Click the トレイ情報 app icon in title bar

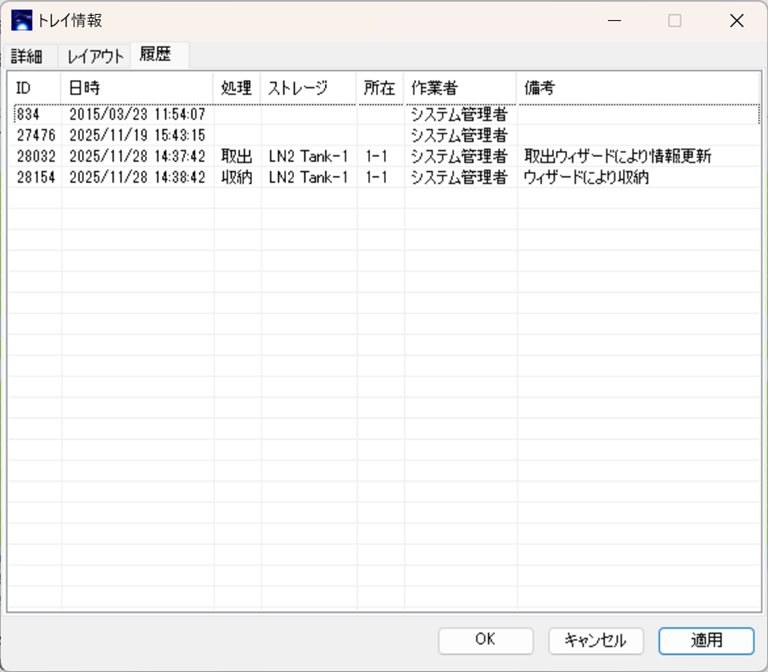pyautogui.click(x=21, y=20)
